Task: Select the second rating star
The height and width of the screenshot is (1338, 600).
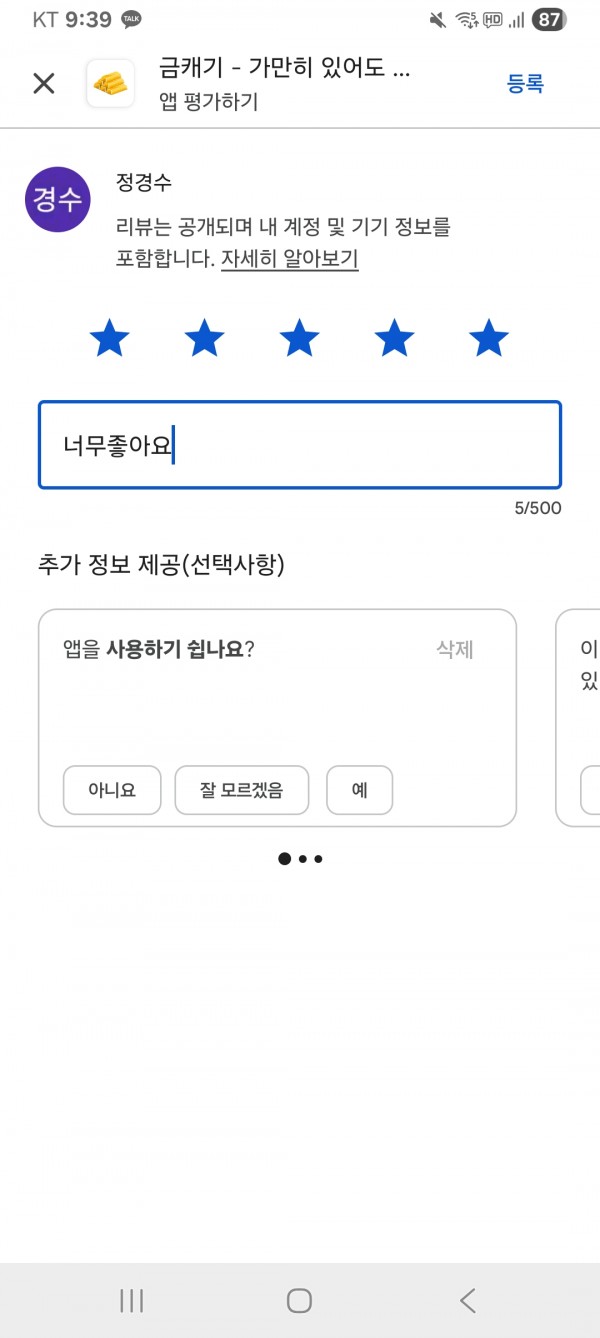Action: click(204, 338)
